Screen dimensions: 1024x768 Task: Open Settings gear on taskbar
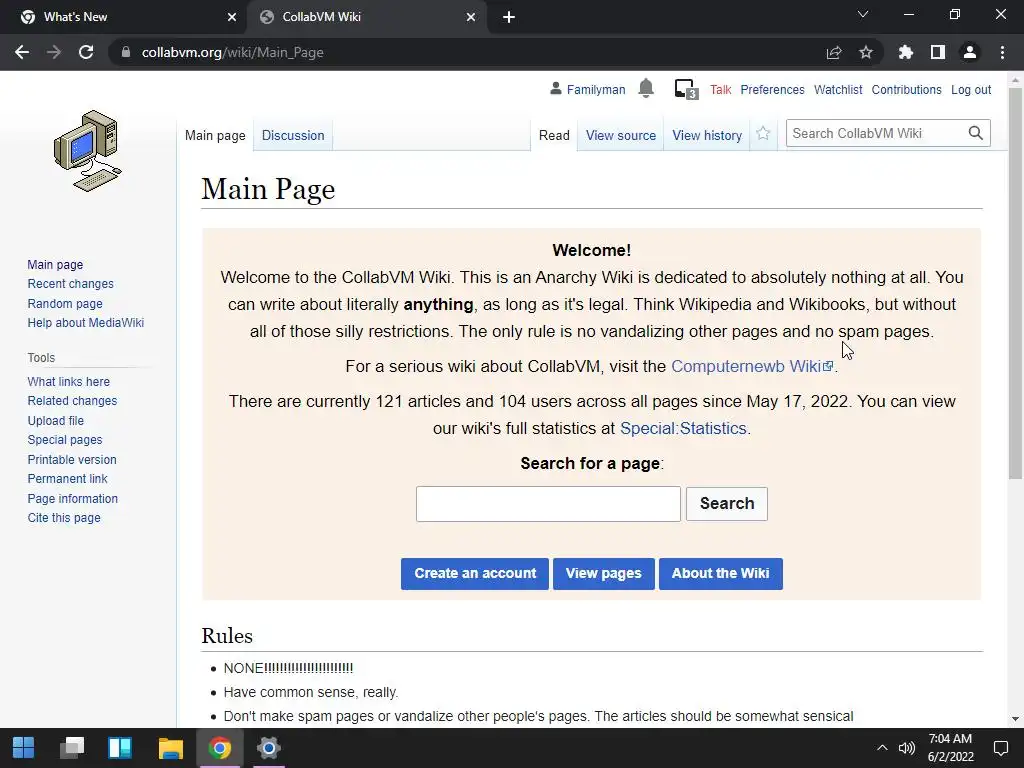tap(268, 748)
